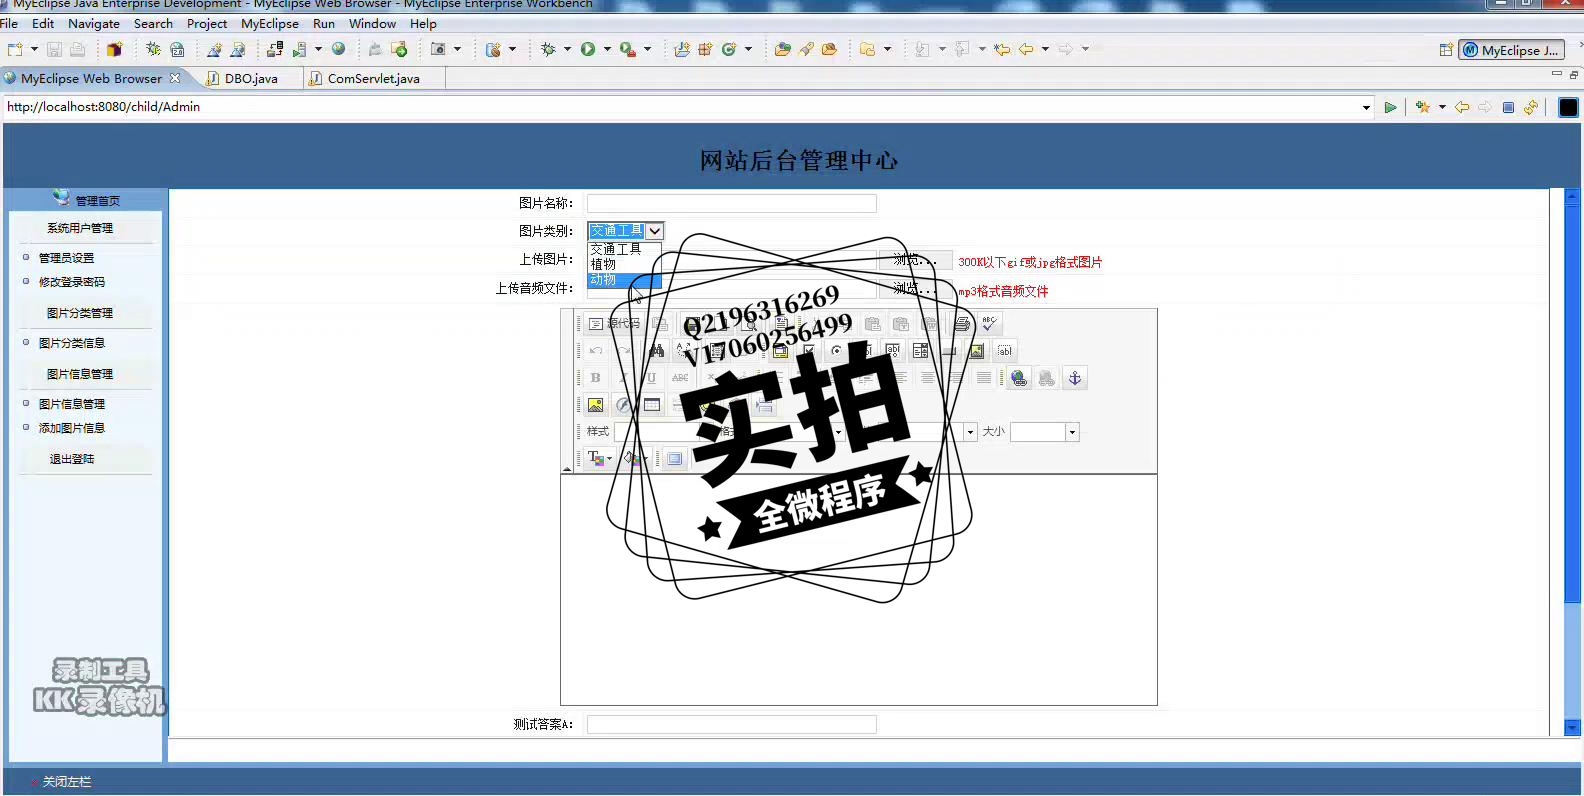1584x796 pixels.
Task: Click 图片分类信息 sidebar link
Action: (71, 343)
